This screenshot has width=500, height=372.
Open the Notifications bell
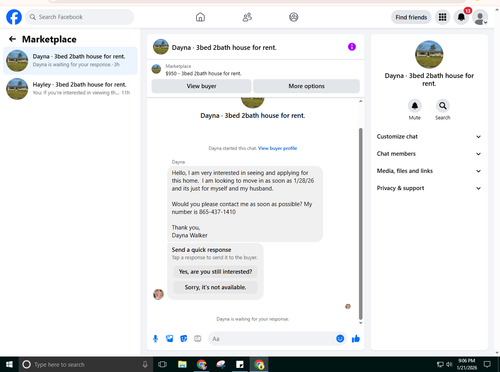click(x=461, y=17)
